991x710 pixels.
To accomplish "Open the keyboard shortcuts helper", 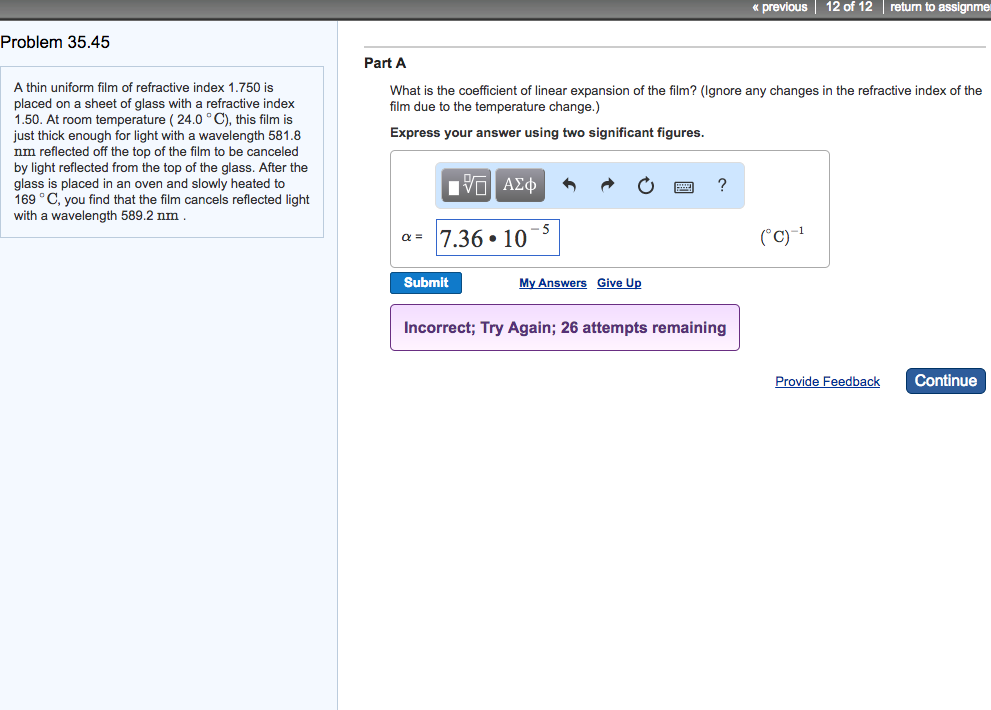I will (683, 185).
